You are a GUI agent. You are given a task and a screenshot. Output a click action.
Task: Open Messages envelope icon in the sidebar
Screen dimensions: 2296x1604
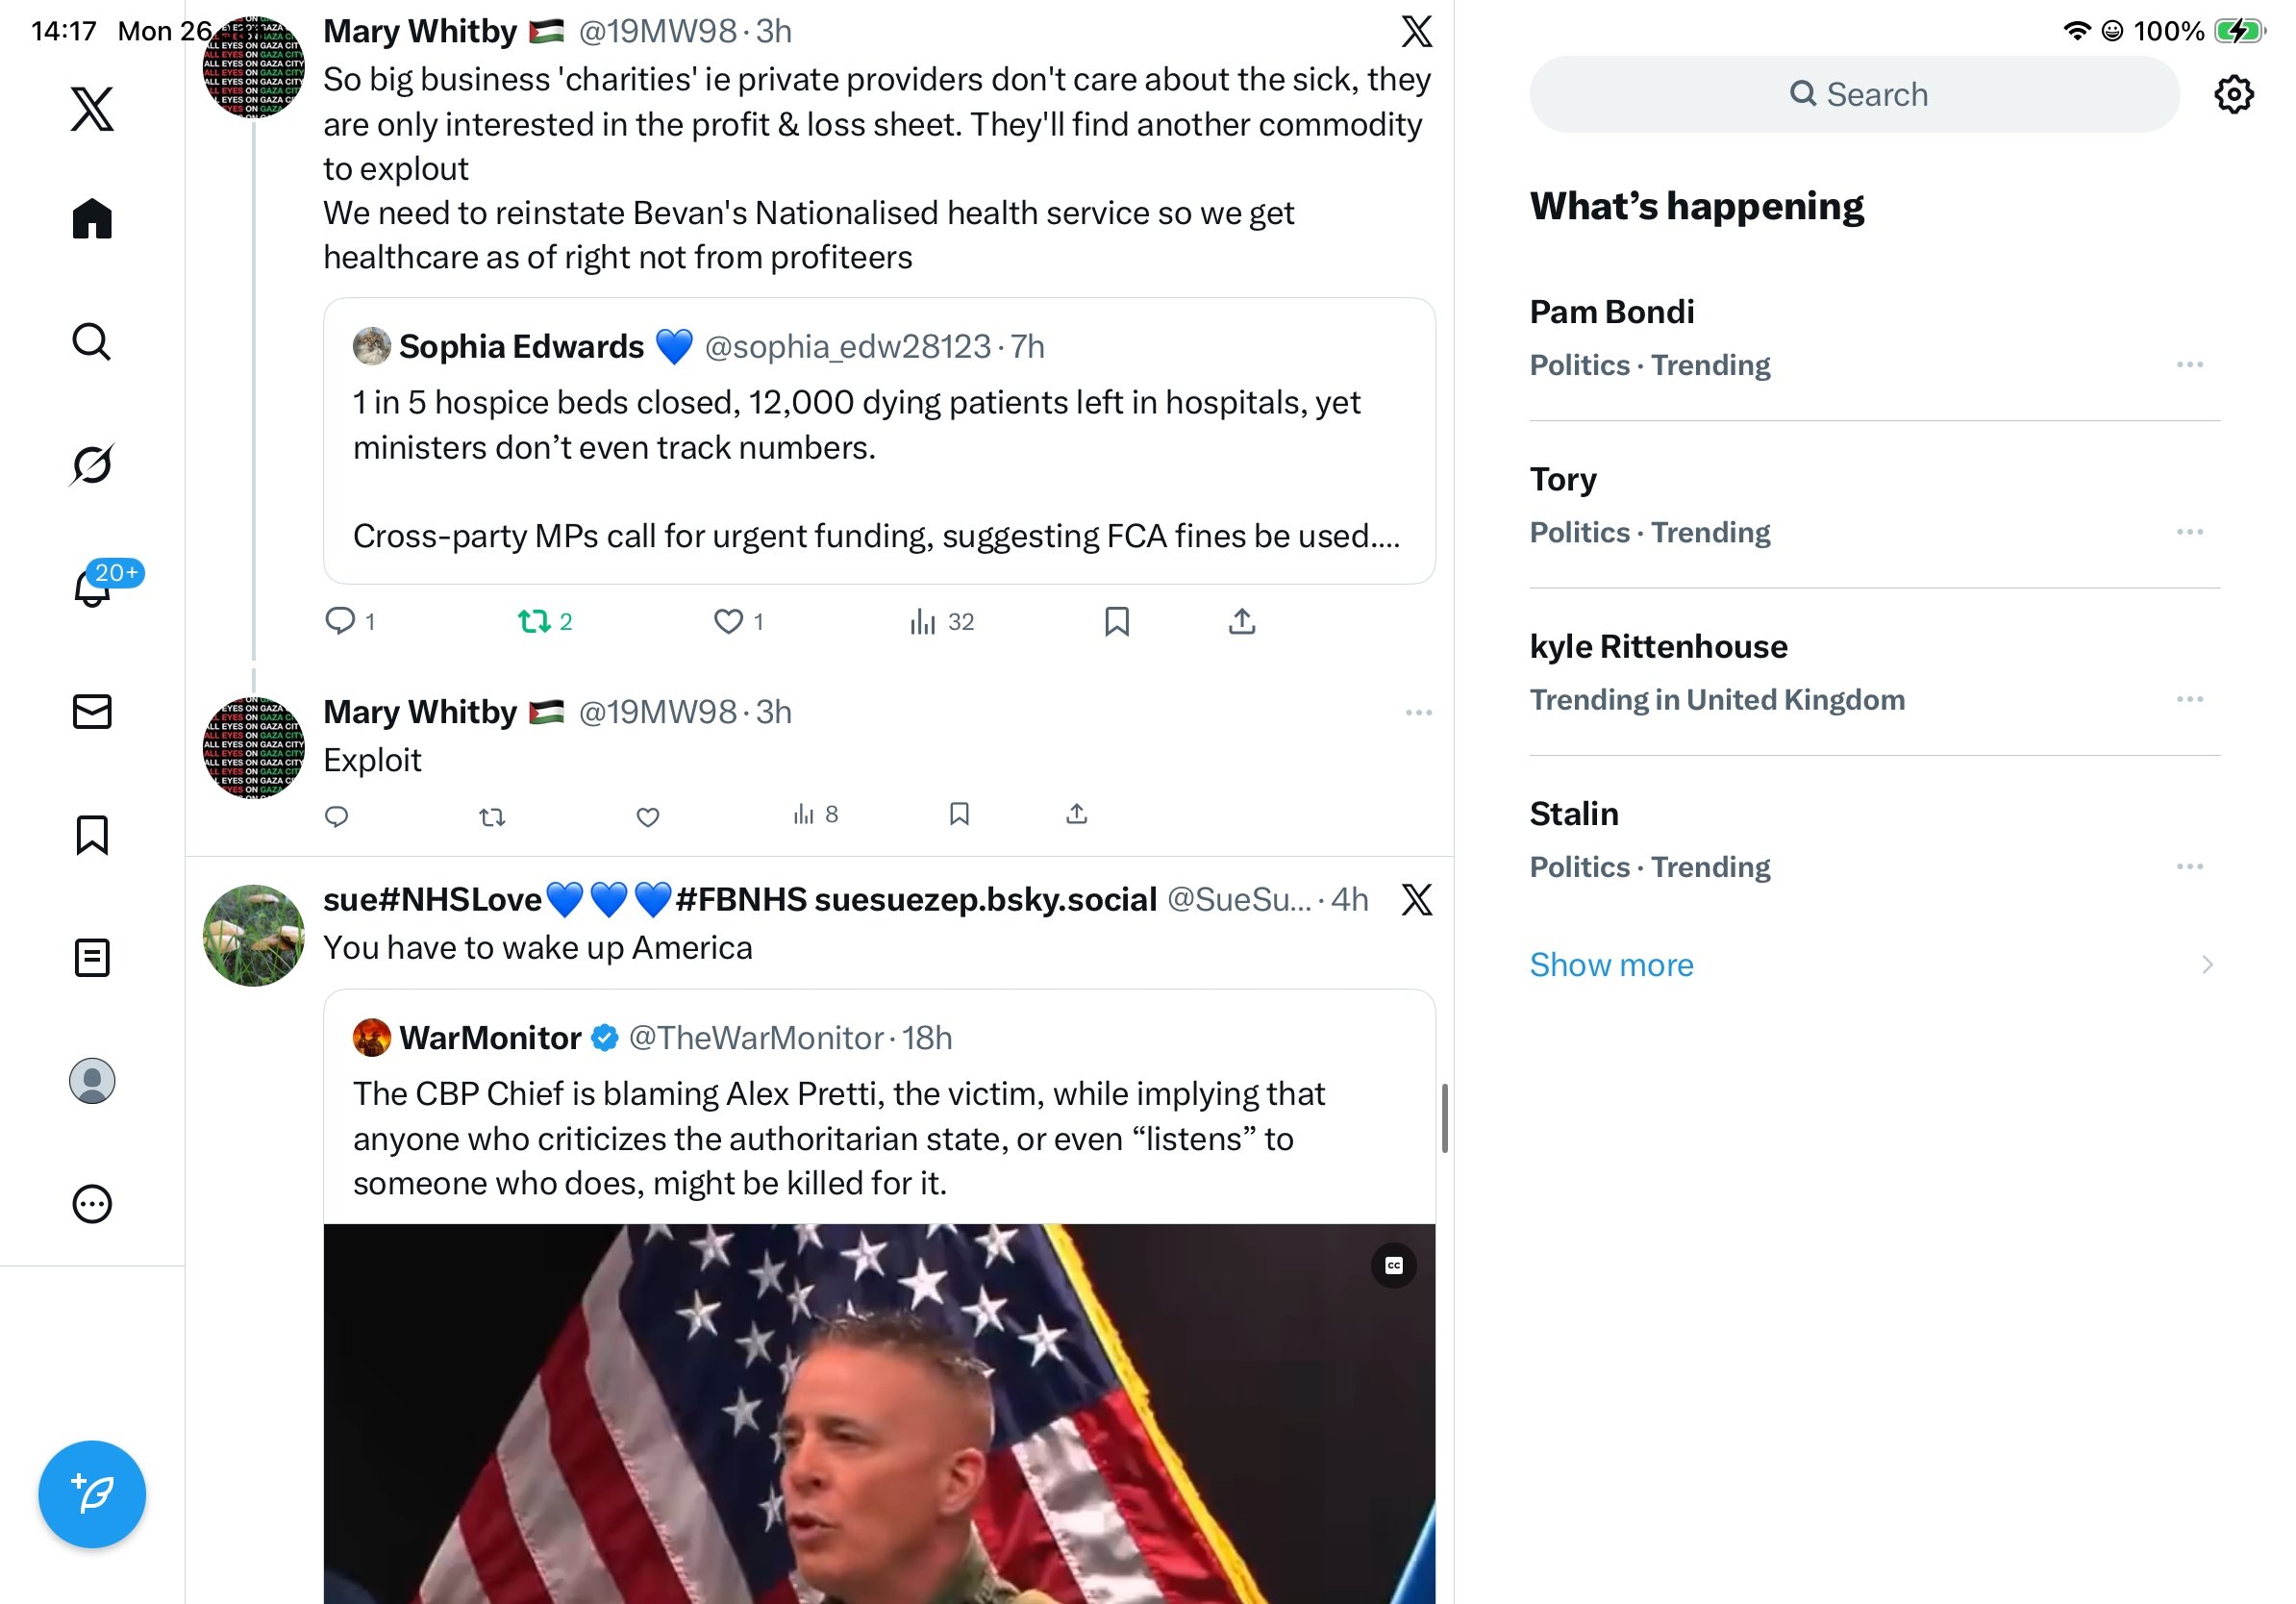click(x=92, y=711)
